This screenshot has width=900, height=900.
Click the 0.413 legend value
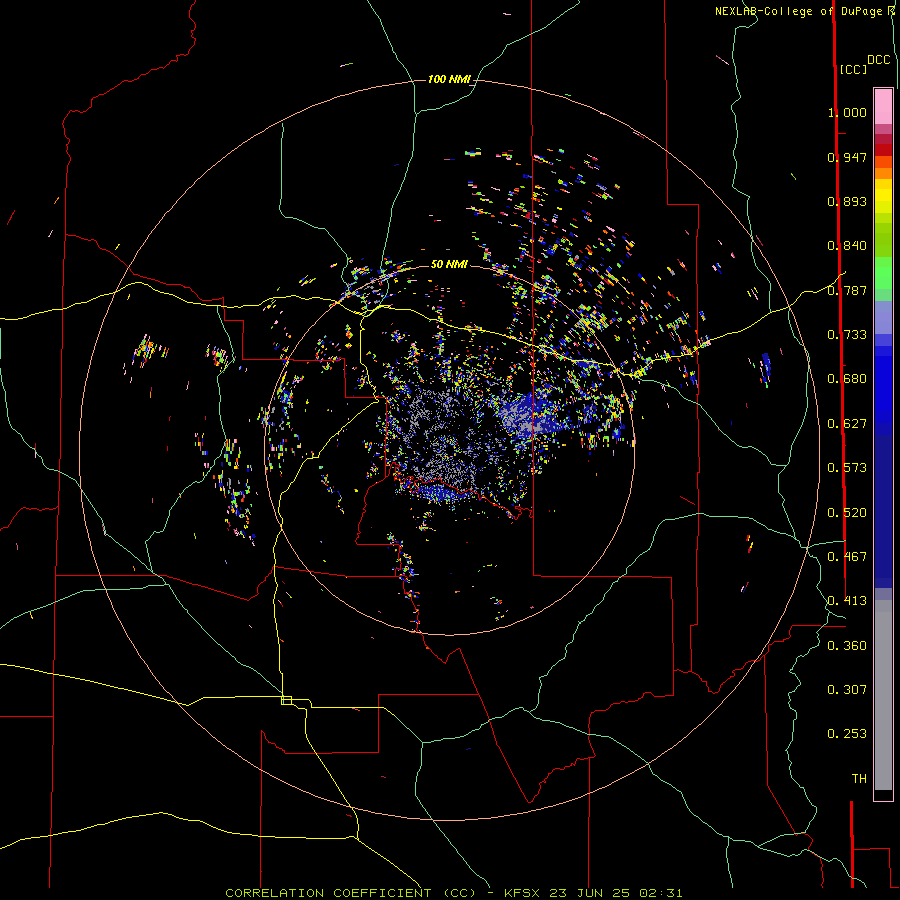click(847, 601)
